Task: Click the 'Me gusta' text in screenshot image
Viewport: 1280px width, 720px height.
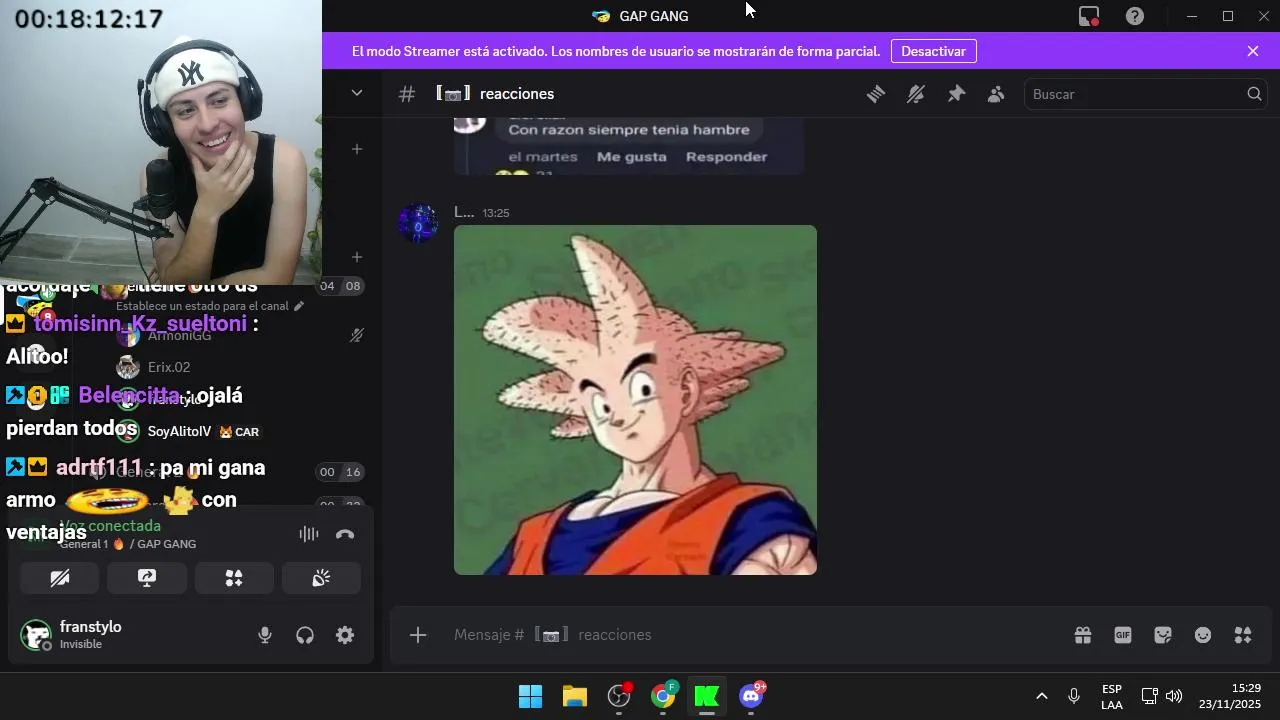Action: (x=632, y=157)
